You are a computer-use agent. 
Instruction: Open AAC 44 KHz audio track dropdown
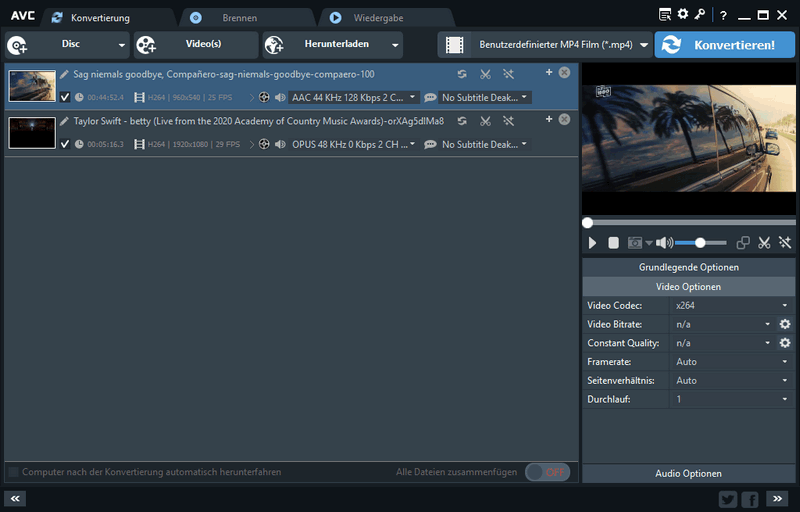[354, 97]
